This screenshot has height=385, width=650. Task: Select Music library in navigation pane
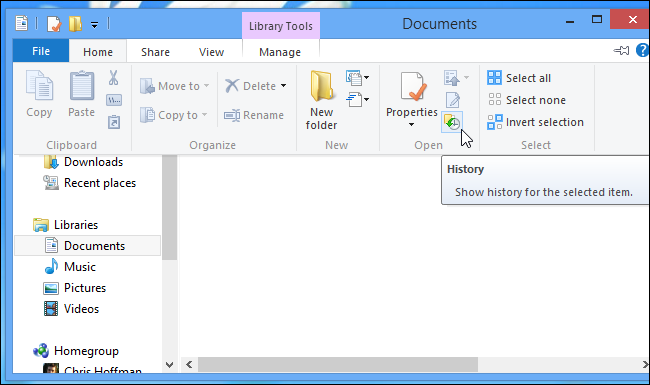tap(70, 266)
